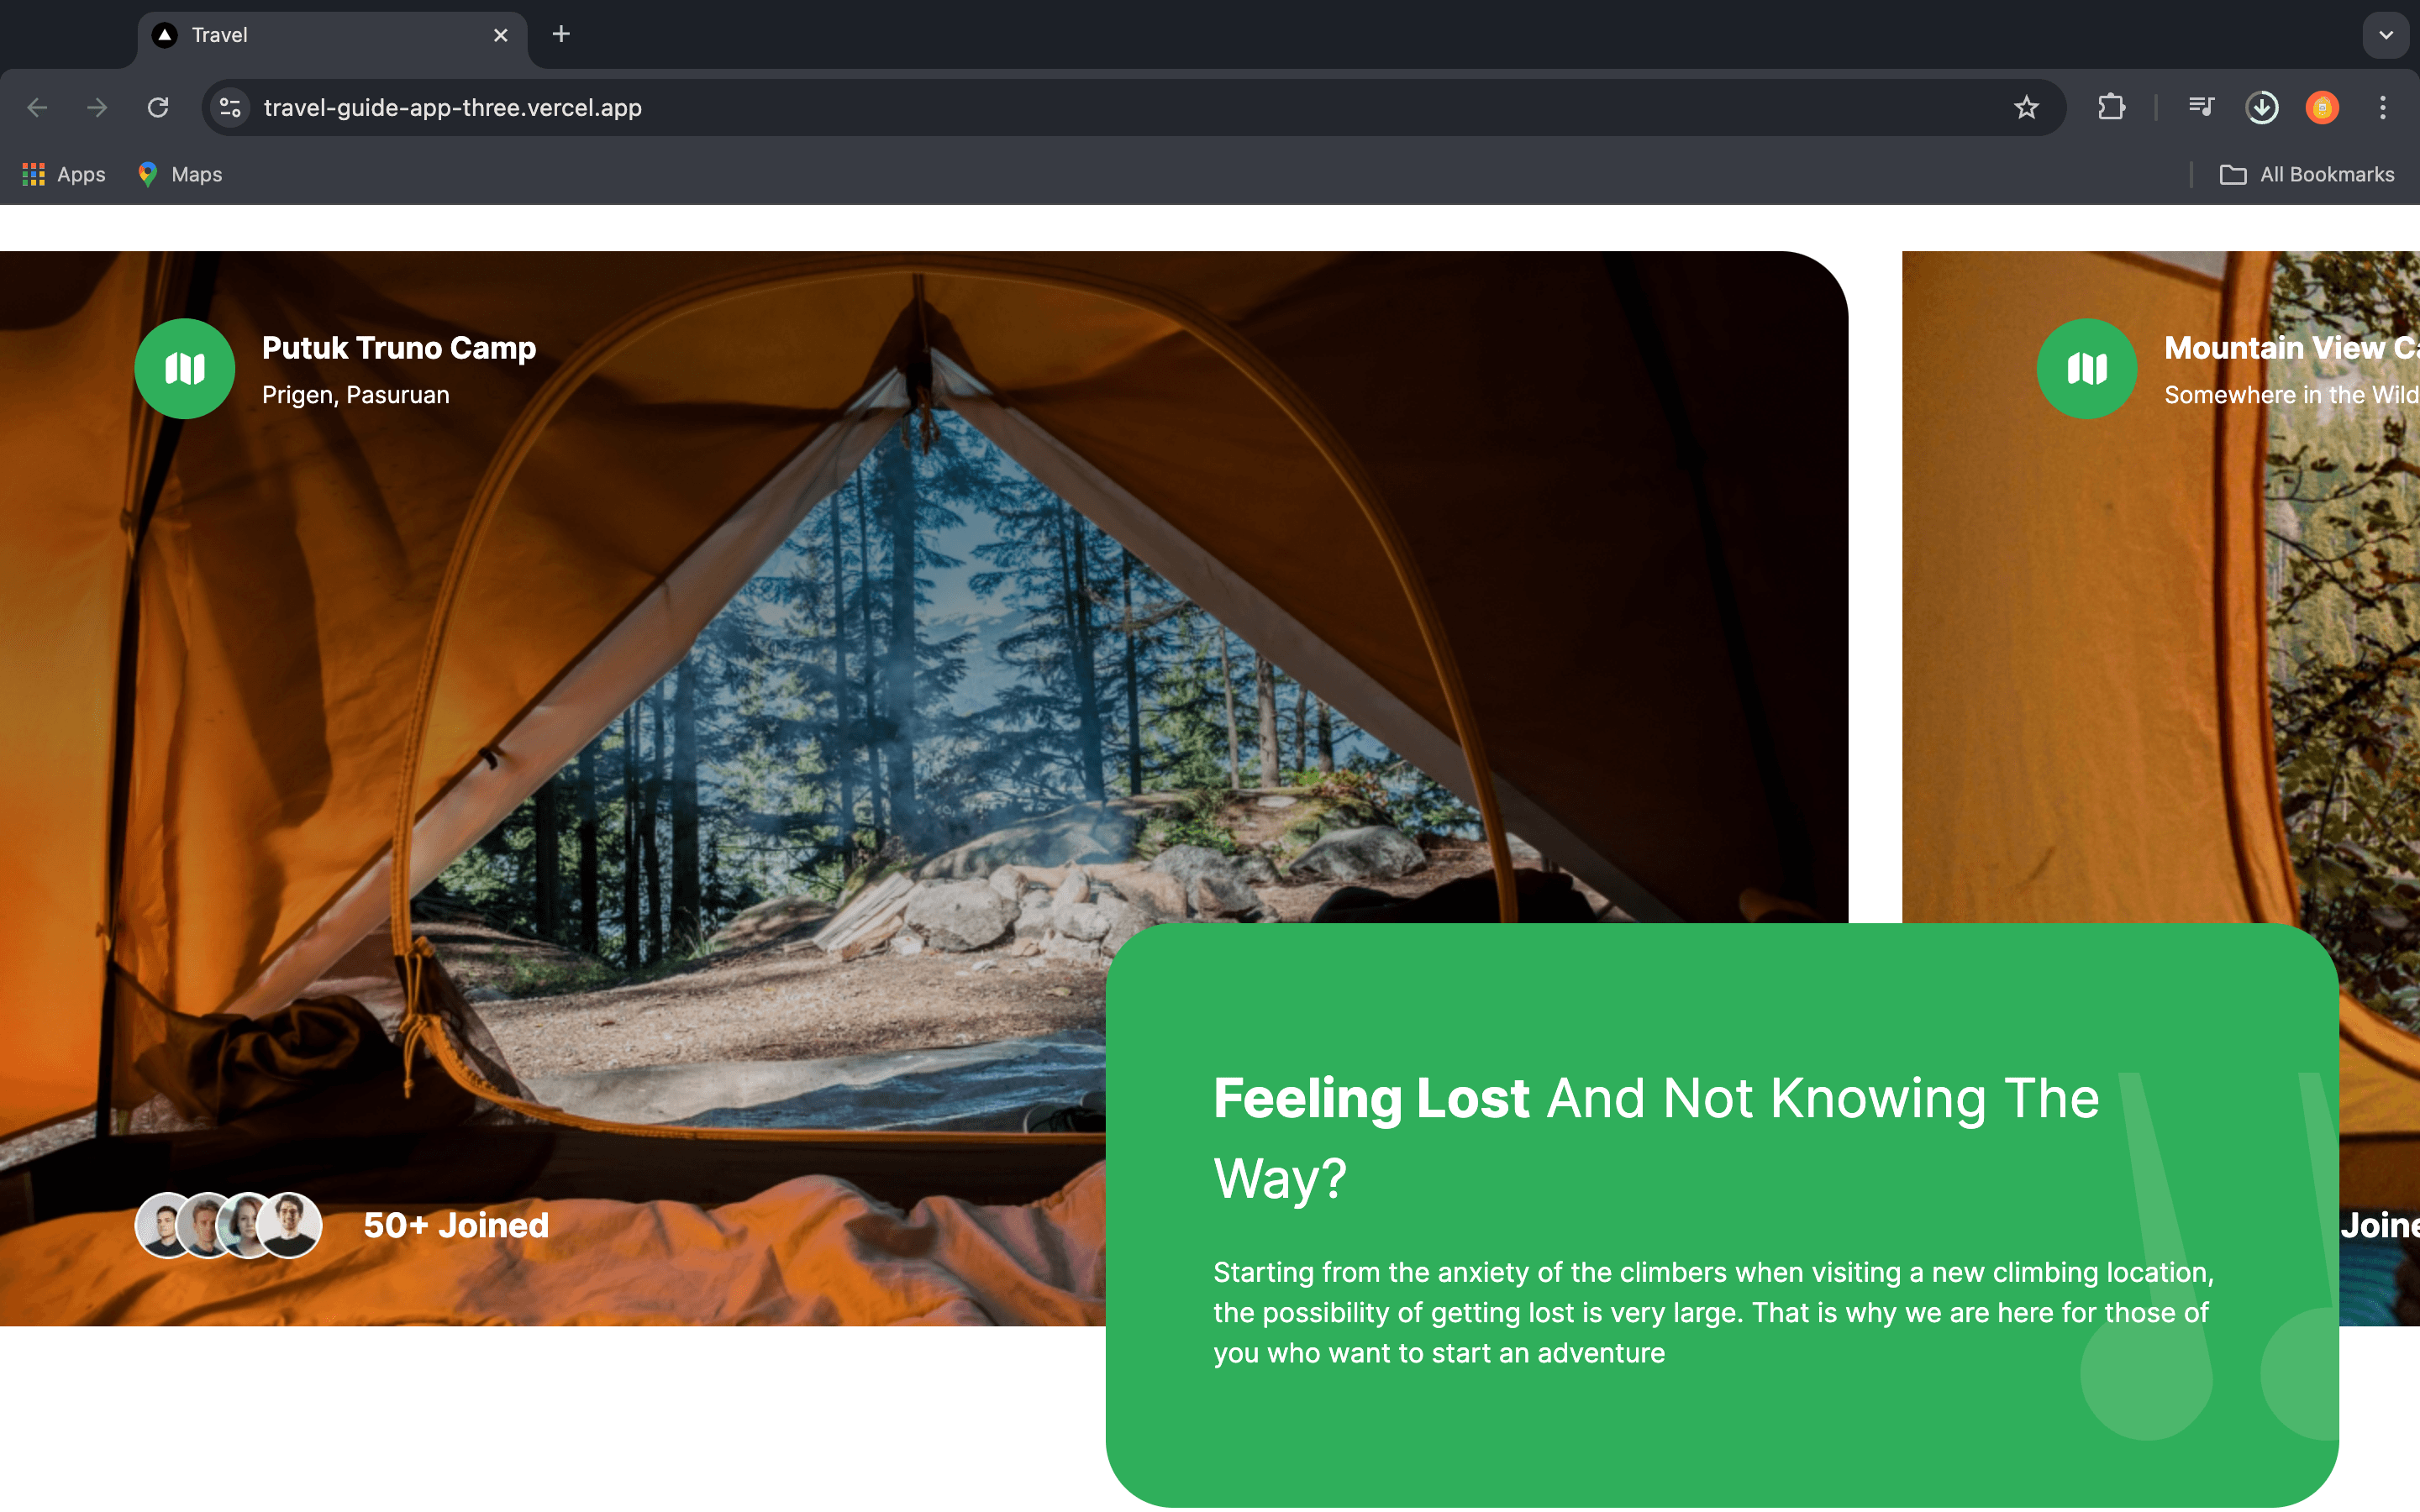2420x1512 pixels.
Task: Open a new tab with the plus button
Action: click(x=561, y=35)
